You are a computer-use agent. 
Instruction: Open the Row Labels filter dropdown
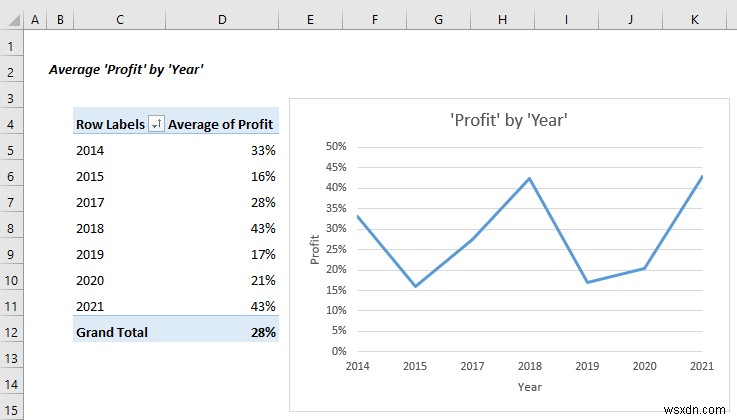pos(156,124)
